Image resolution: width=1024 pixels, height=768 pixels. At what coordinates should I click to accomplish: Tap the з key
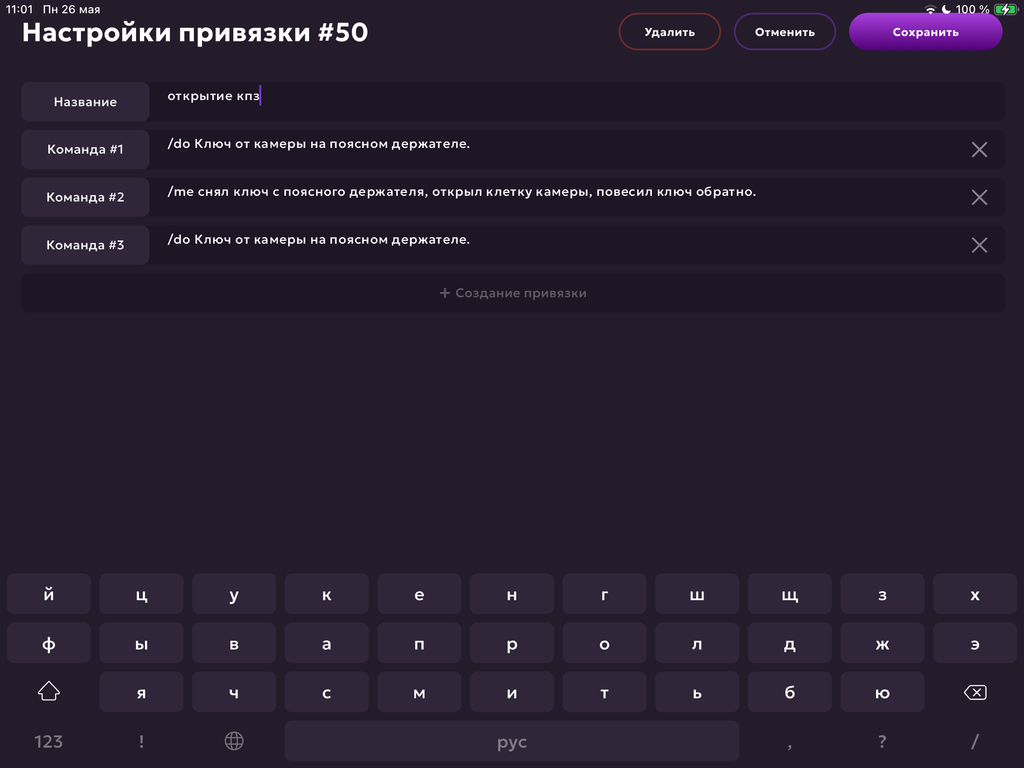882,594
